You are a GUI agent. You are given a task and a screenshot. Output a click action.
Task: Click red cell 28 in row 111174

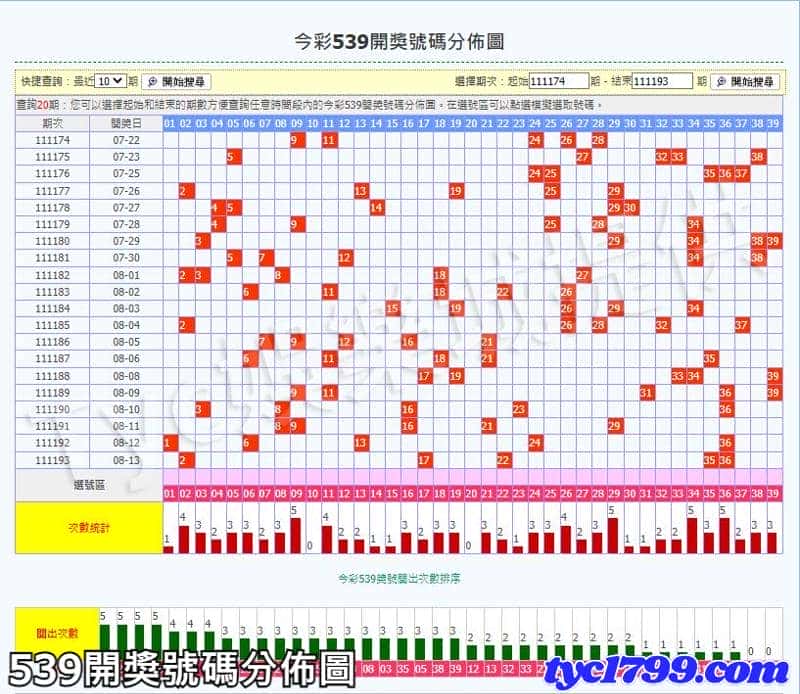click(x=598, y=140)
